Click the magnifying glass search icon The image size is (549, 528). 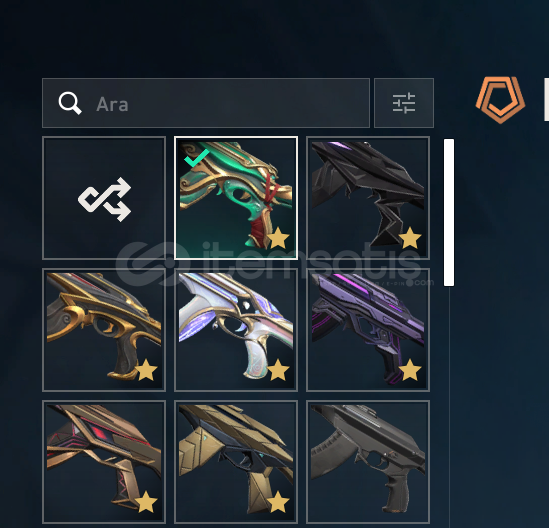pyautogui.click(x=70, y=103)
